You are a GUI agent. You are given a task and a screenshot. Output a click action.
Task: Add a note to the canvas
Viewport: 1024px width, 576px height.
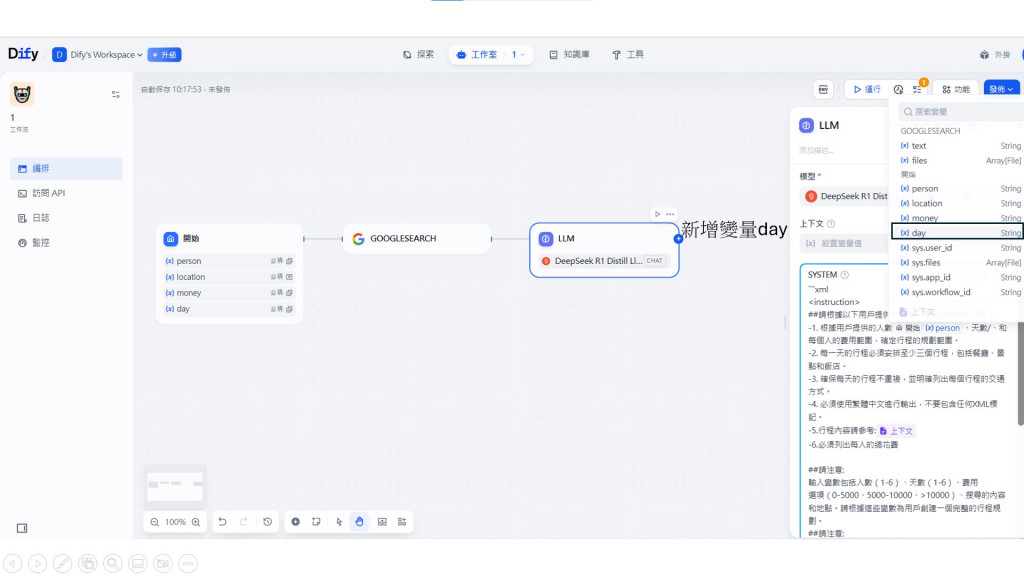coord(316,522)
